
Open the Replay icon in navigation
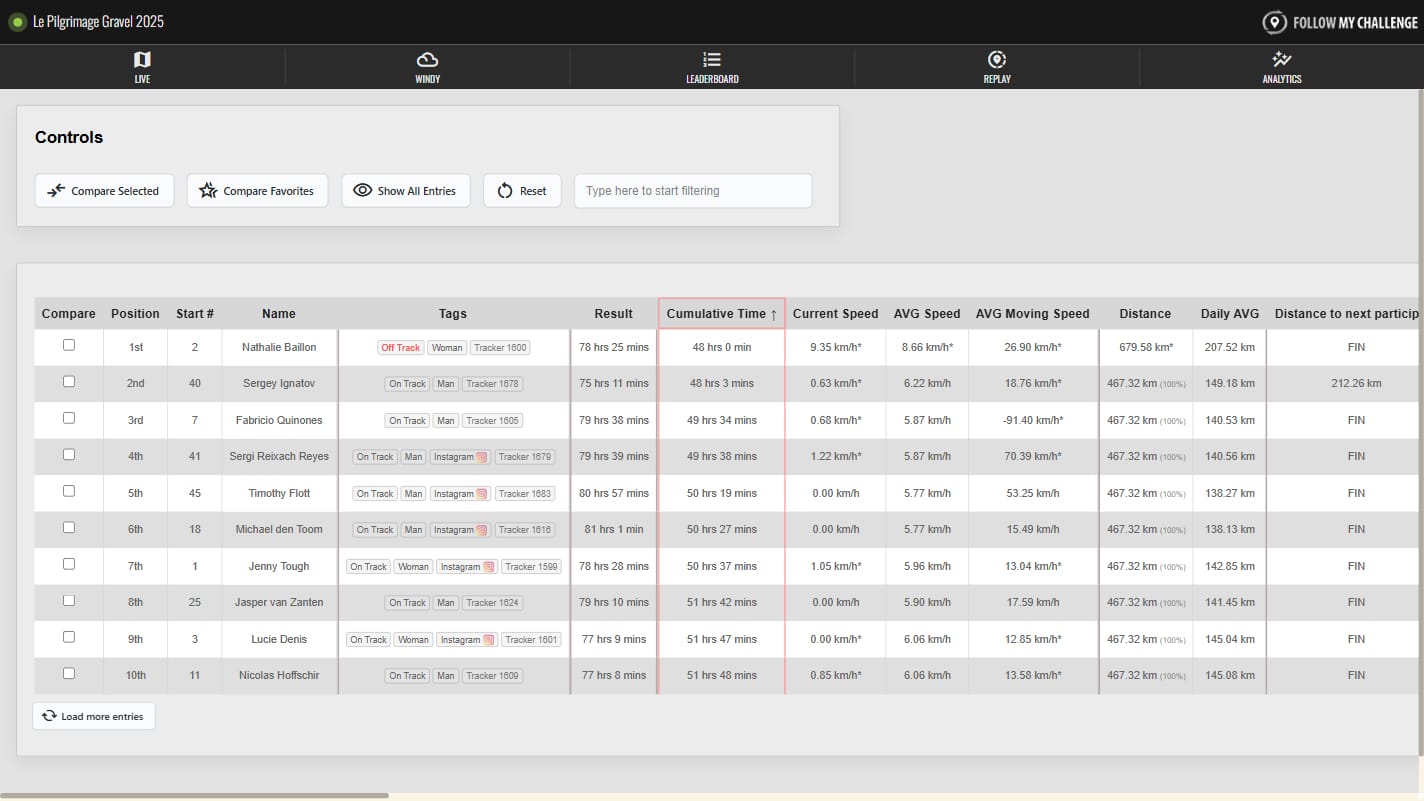(997, 60)
